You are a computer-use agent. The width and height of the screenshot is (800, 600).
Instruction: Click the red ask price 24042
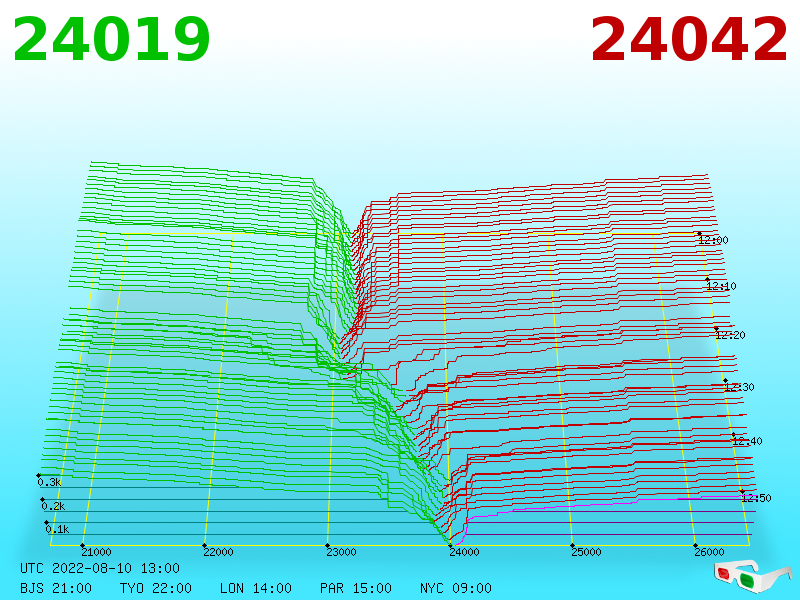[x=689, y=40]
